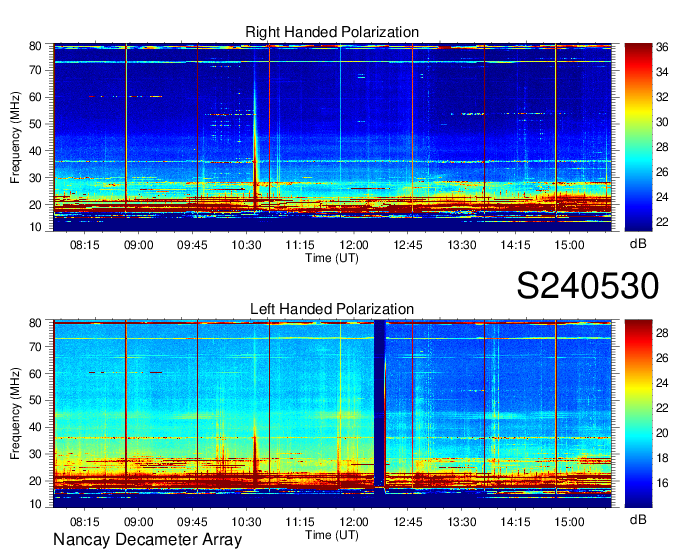This screenshot has height=552, width=680.
Task: Click 13:30 time tick of Left Handed plot
Action: pyautogui.click(x=462, y=522)
